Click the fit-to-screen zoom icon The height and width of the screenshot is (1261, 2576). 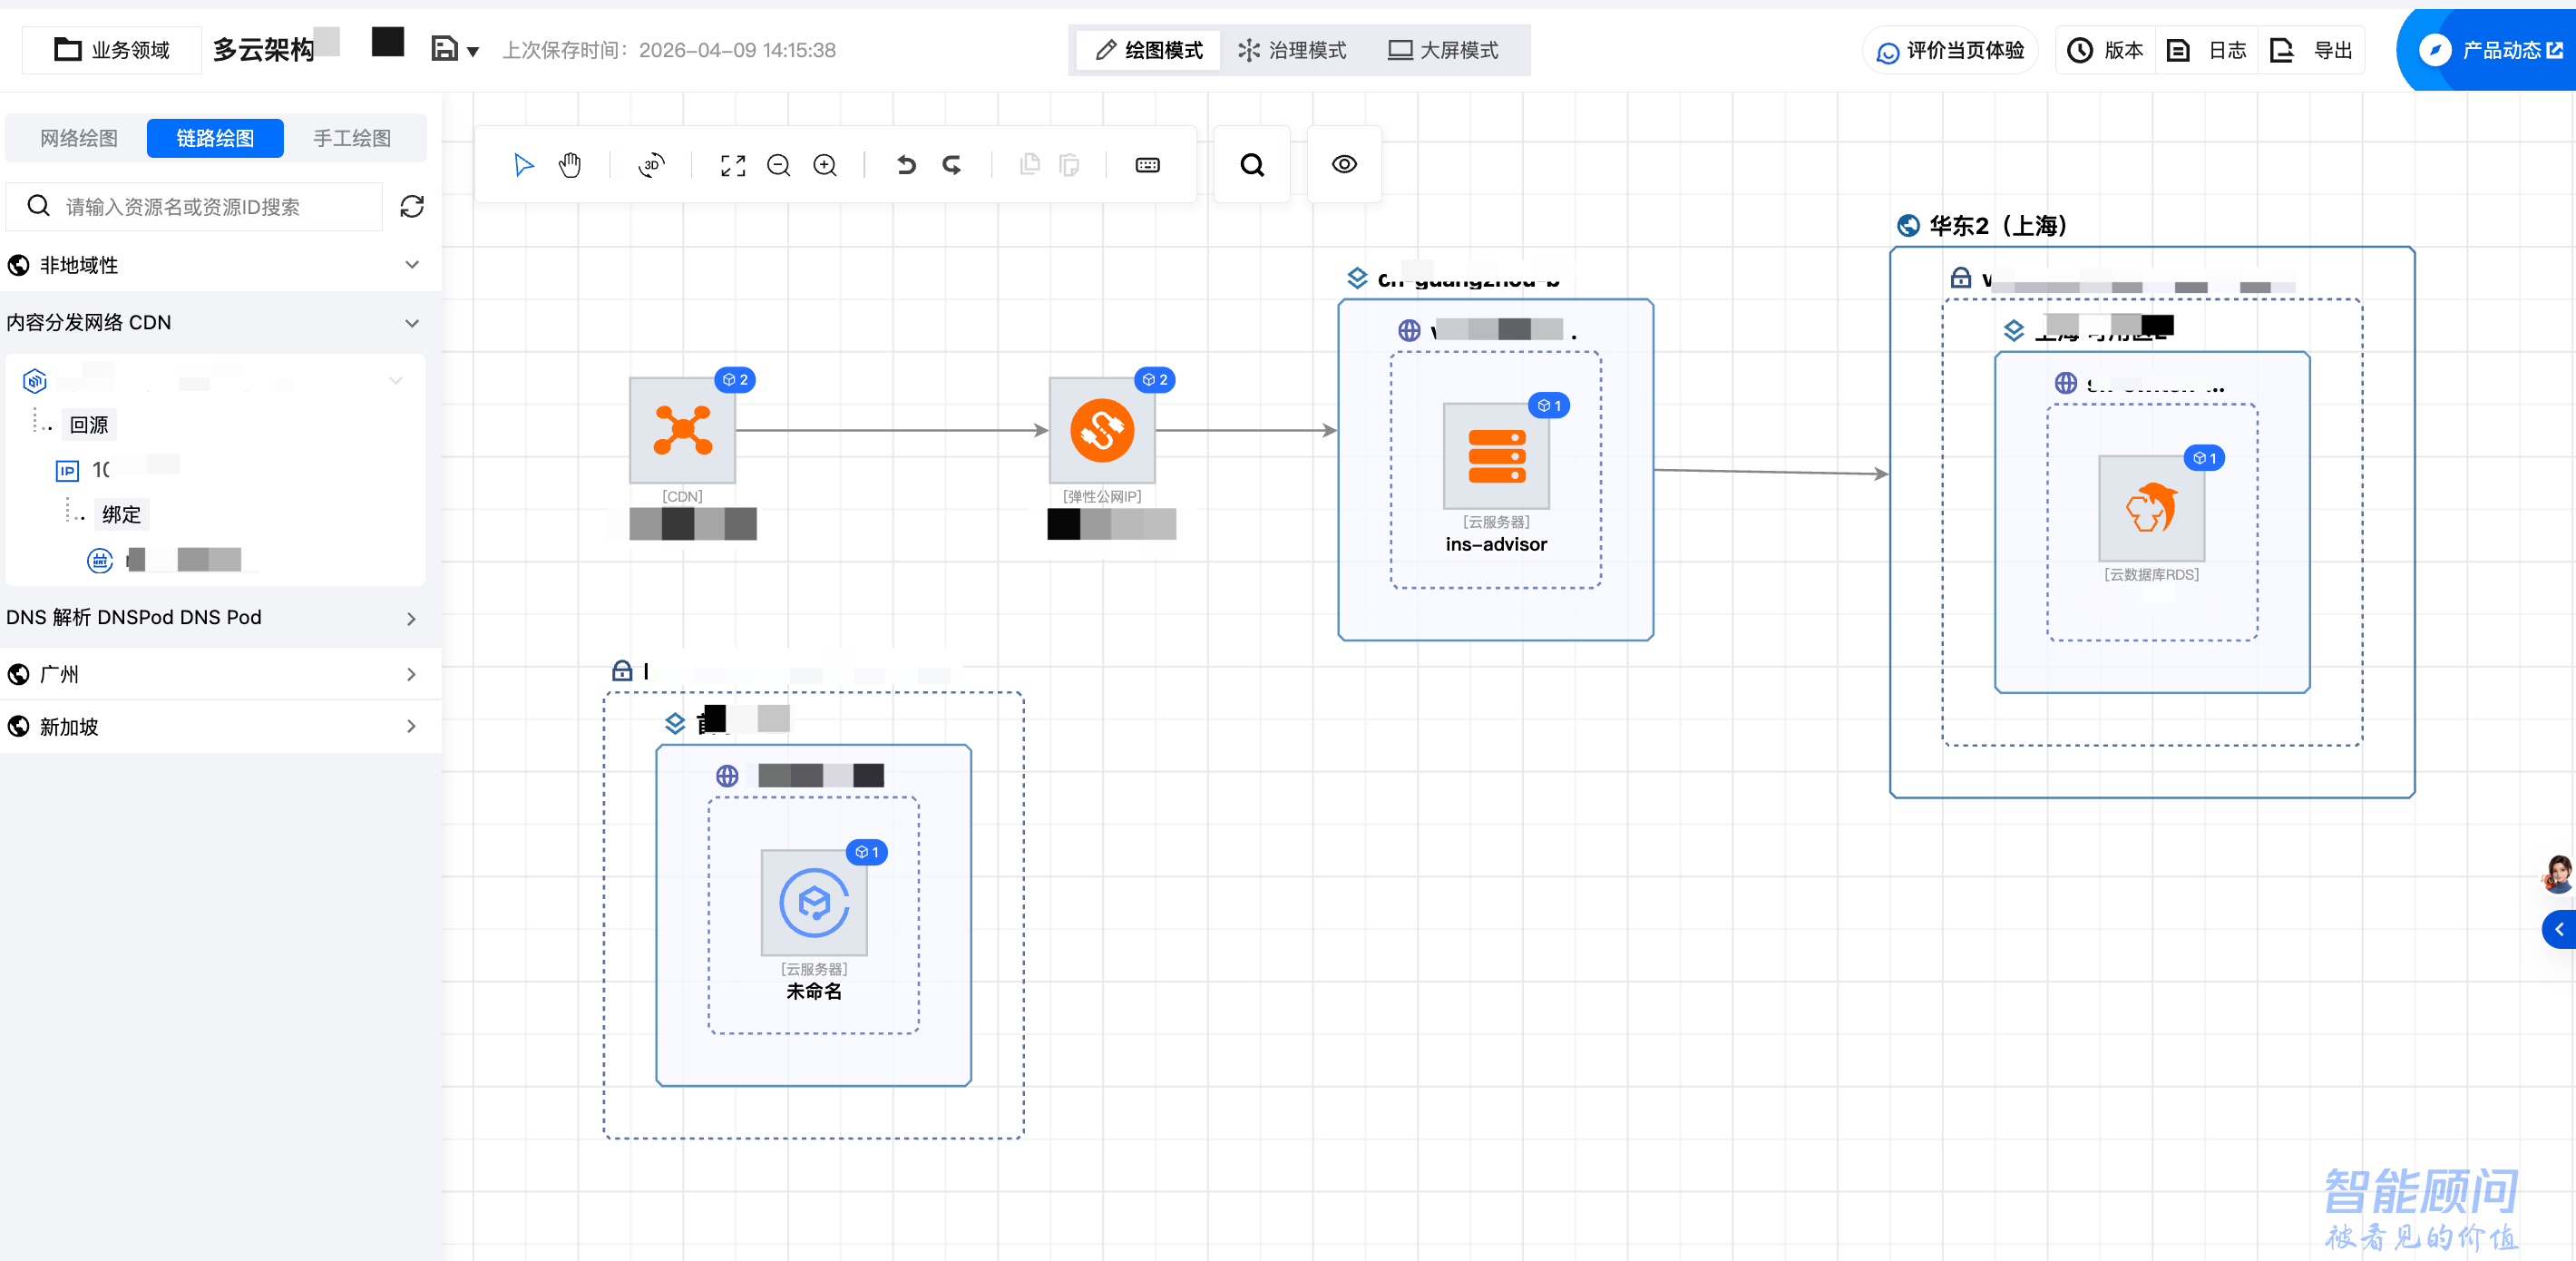click(733, 164)
